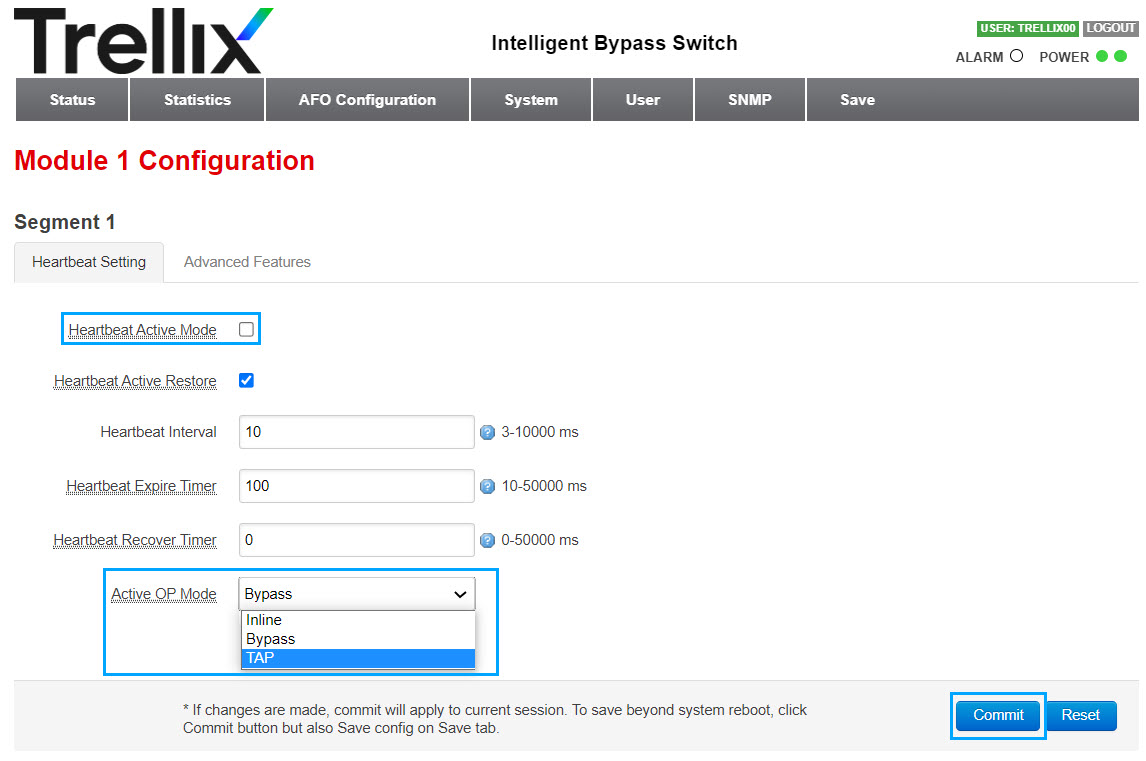Viewport: 1146px width, 761px height.
Task: Click the Heartbeat Interval input field
Action: click(357, 432)
